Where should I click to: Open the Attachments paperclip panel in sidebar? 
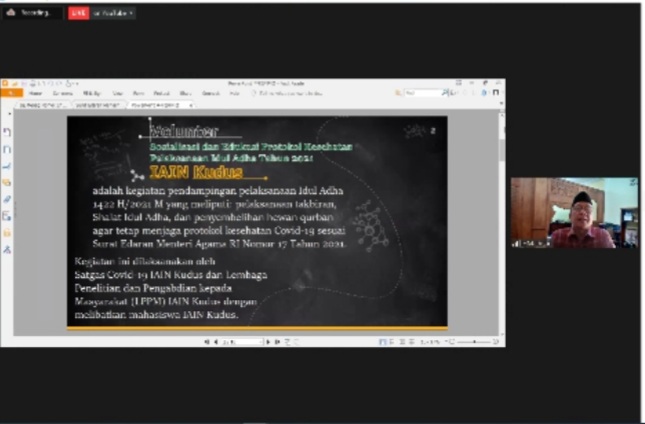[7, 199]
